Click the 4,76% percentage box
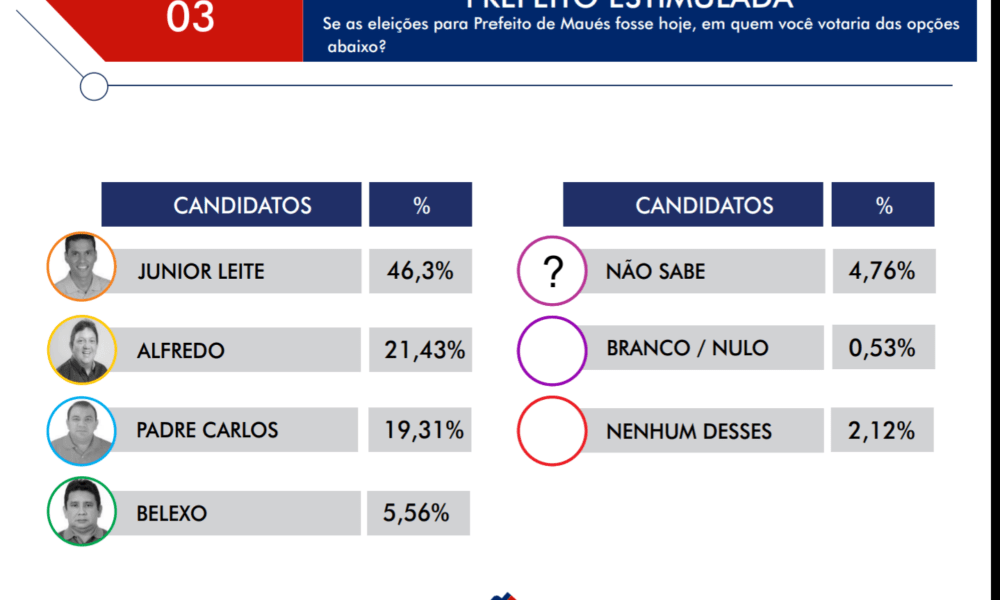The height and width of the screenshot is (600, 1000). click(884, 271)
